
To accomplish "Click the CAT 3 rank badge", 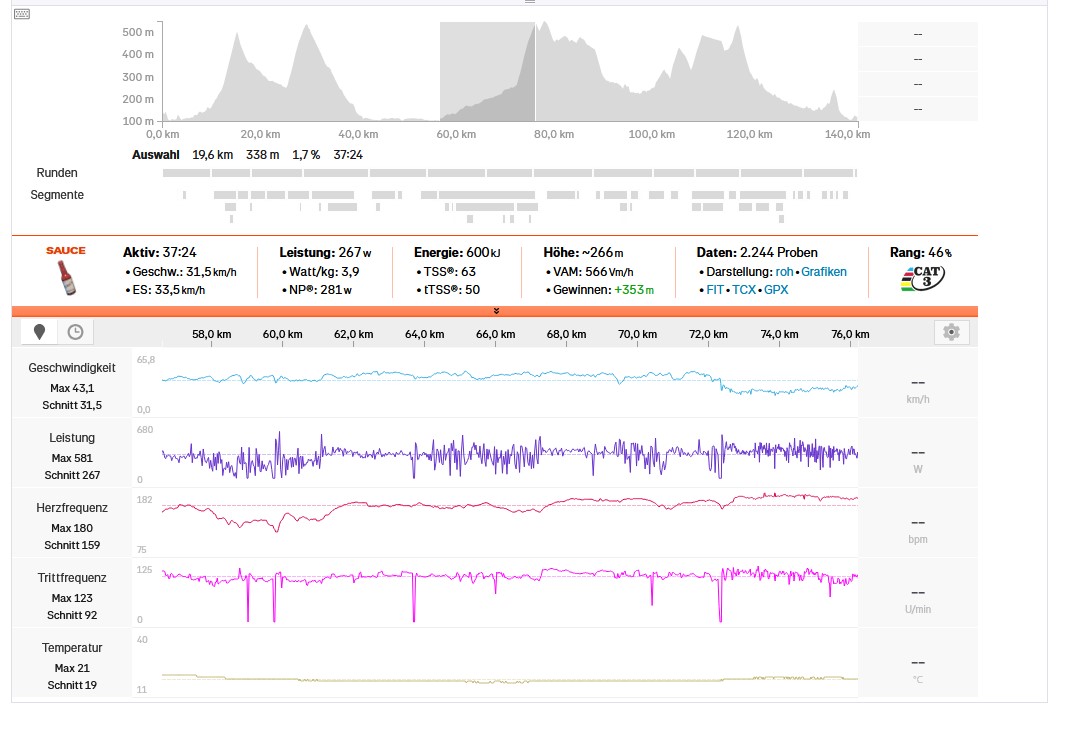I will (x=923, y=278).
